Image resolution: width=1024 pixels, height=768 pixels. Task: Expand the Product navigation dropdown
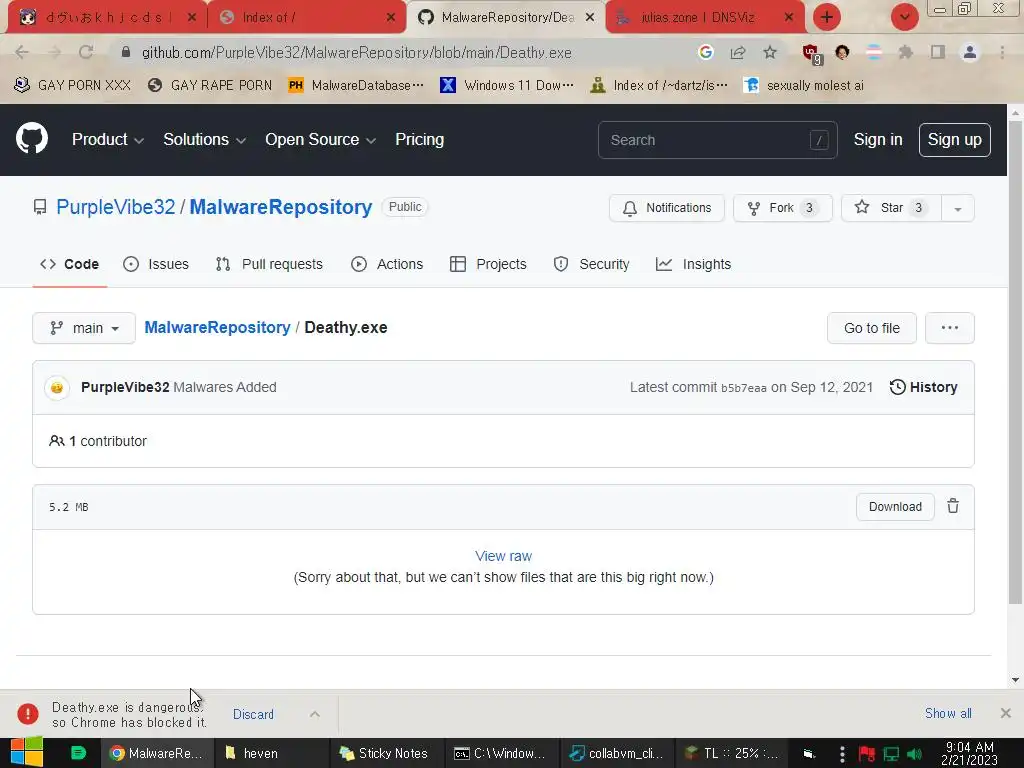108,140
